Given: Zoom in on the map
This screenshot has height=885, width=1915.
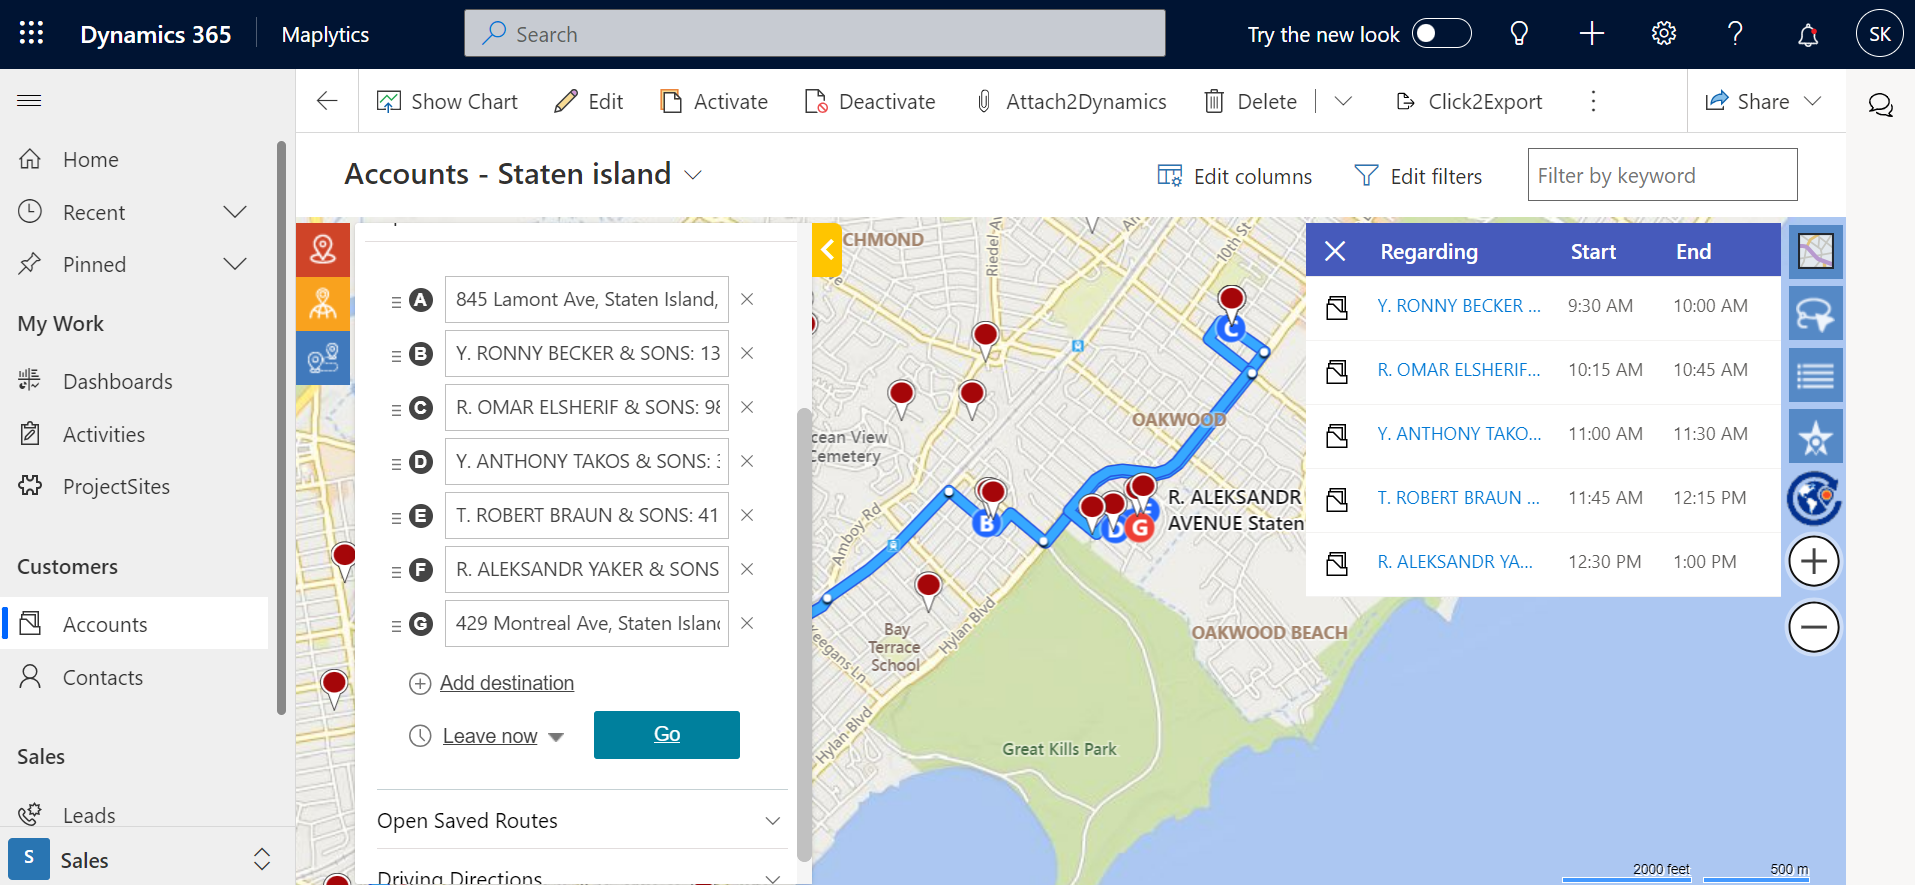Looking at the screenshot, I should (x=1814, y=562).
